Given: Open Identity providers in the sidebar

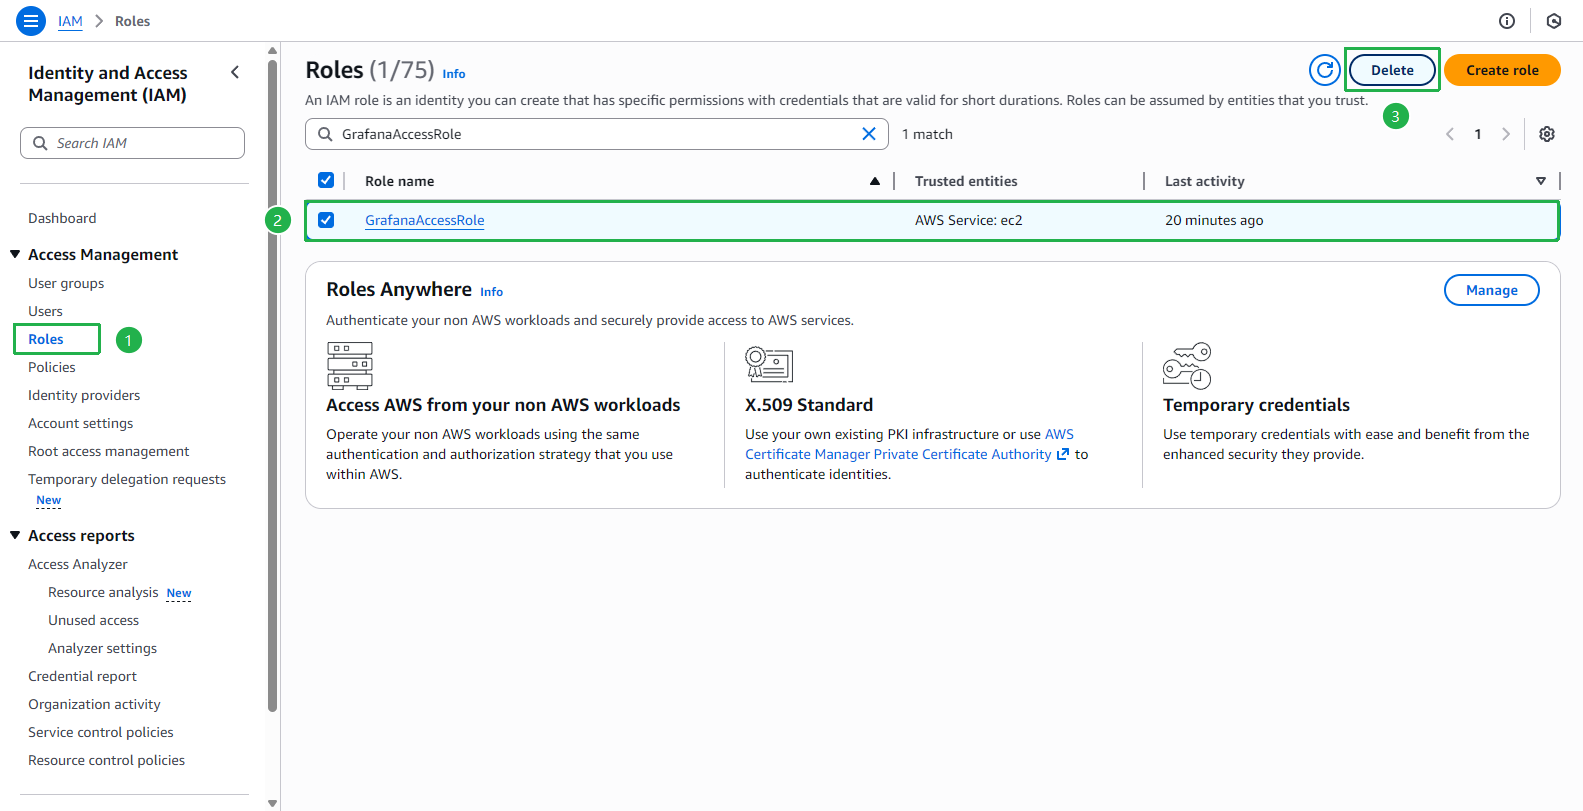Looking at the screenshot, I should (84, 395).
